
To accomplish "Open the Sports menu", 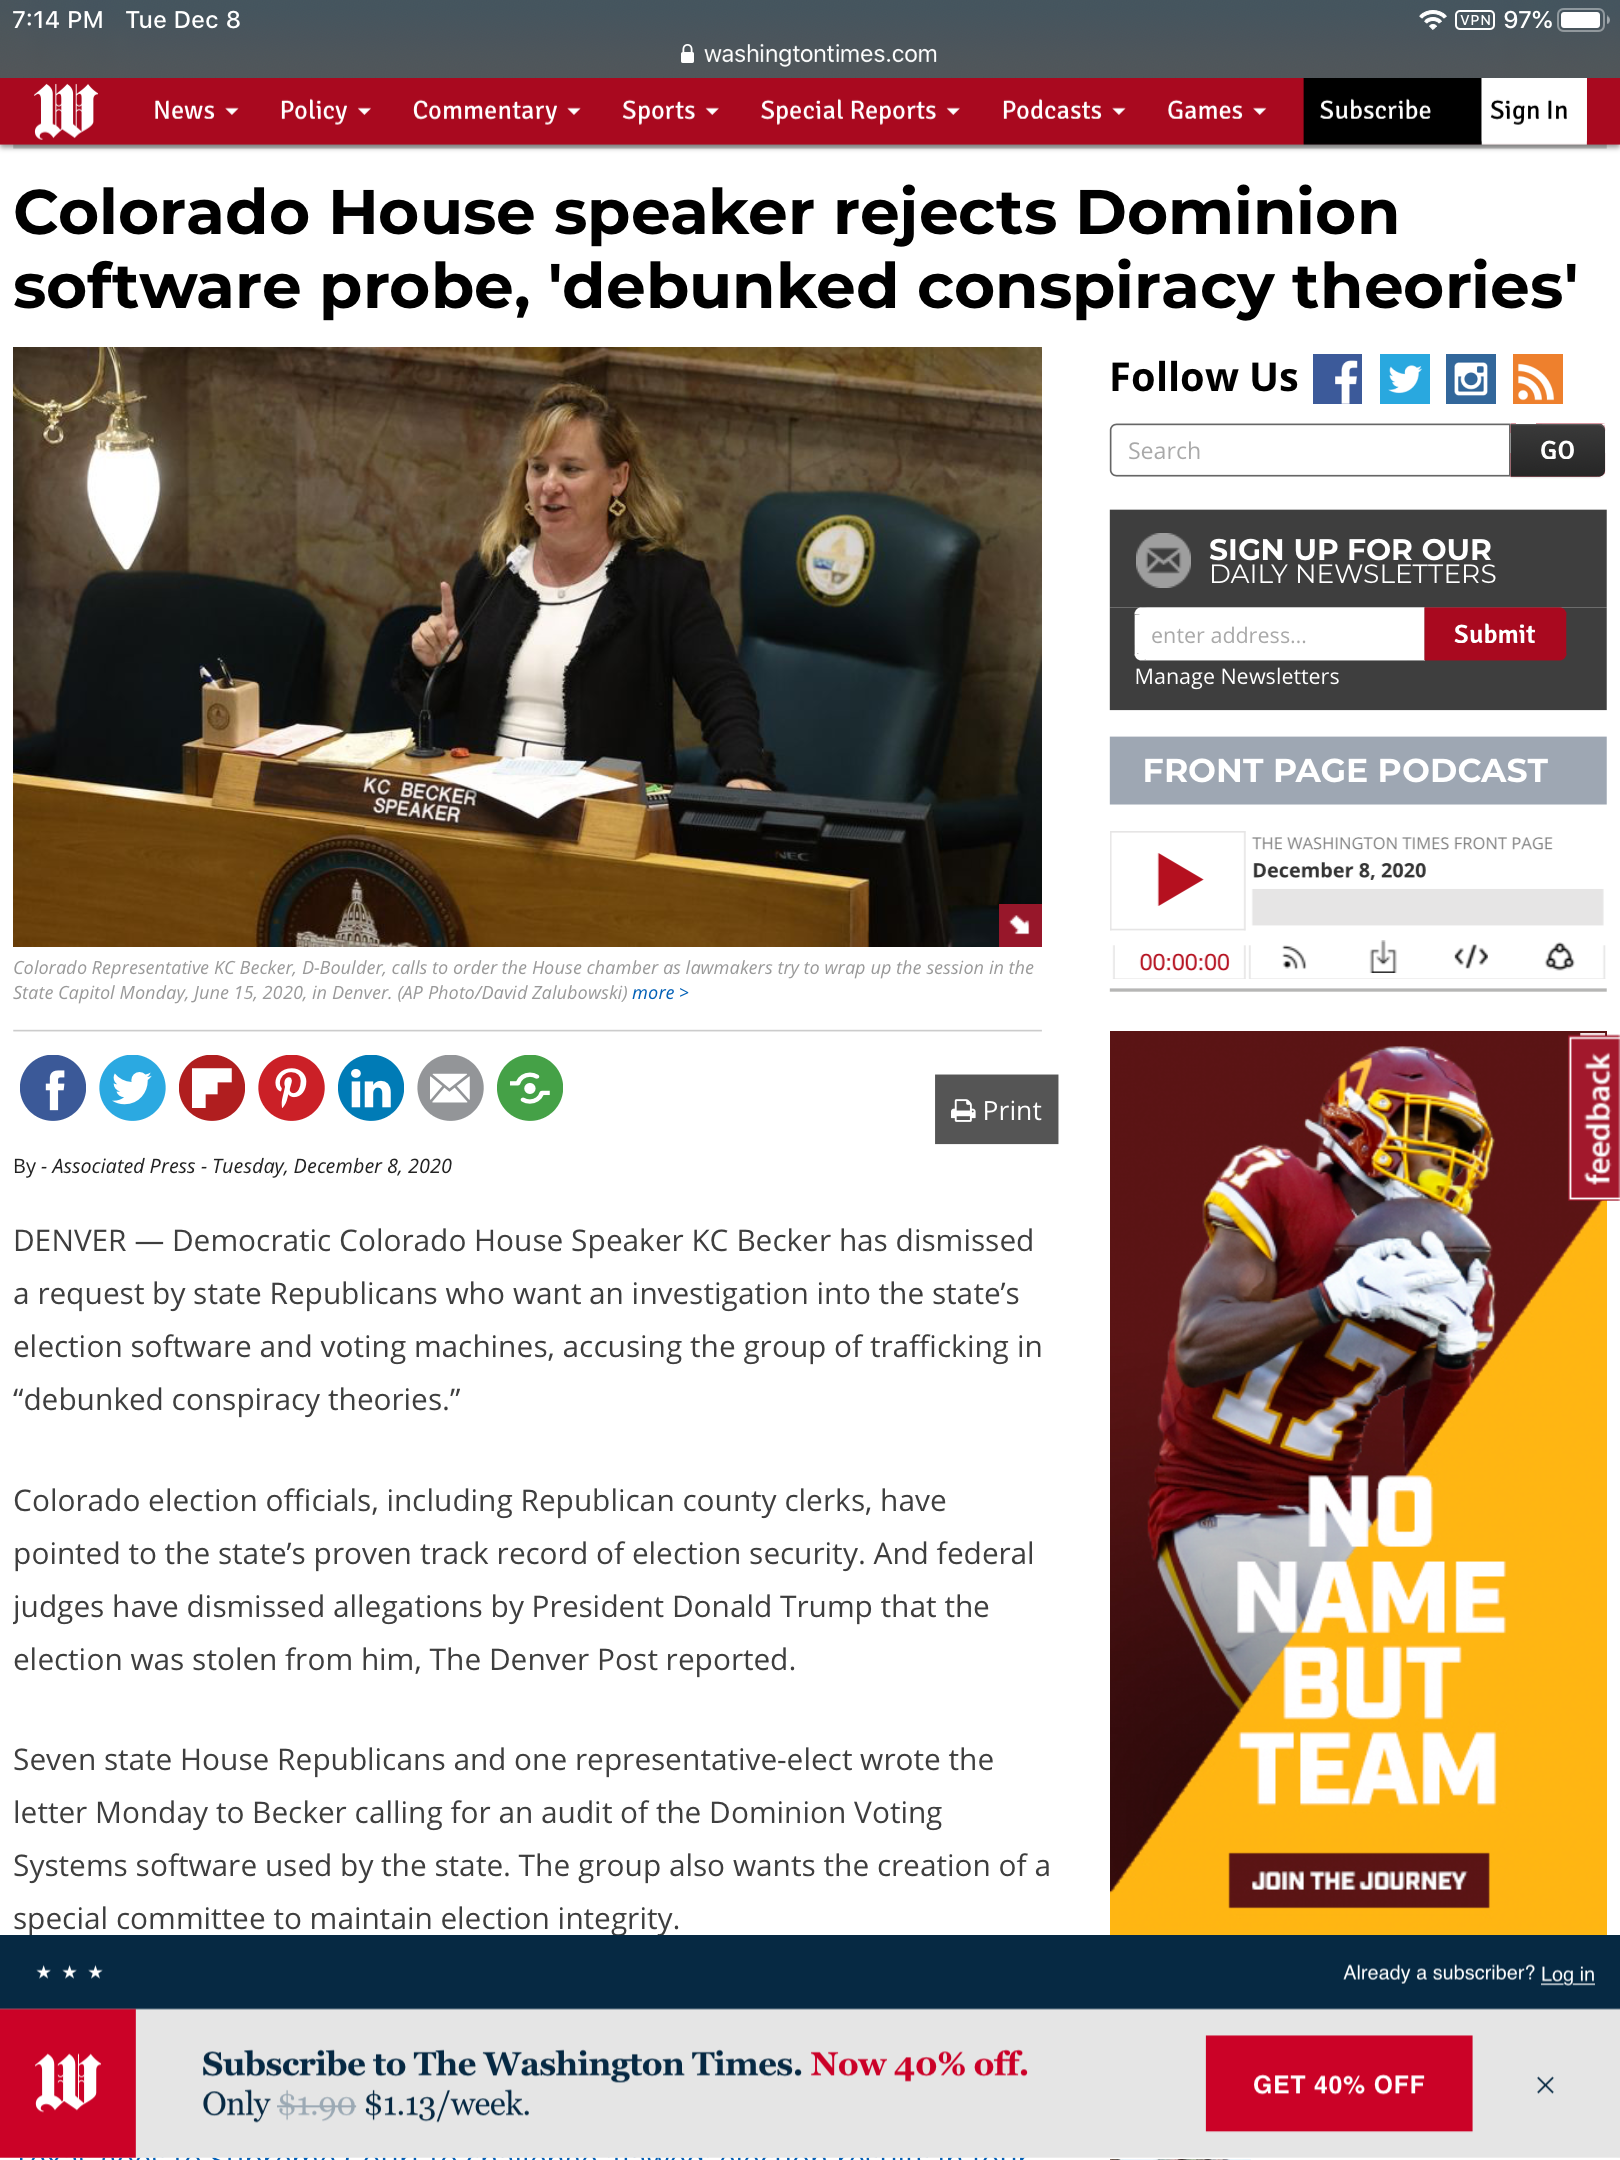I will point(670,111).
